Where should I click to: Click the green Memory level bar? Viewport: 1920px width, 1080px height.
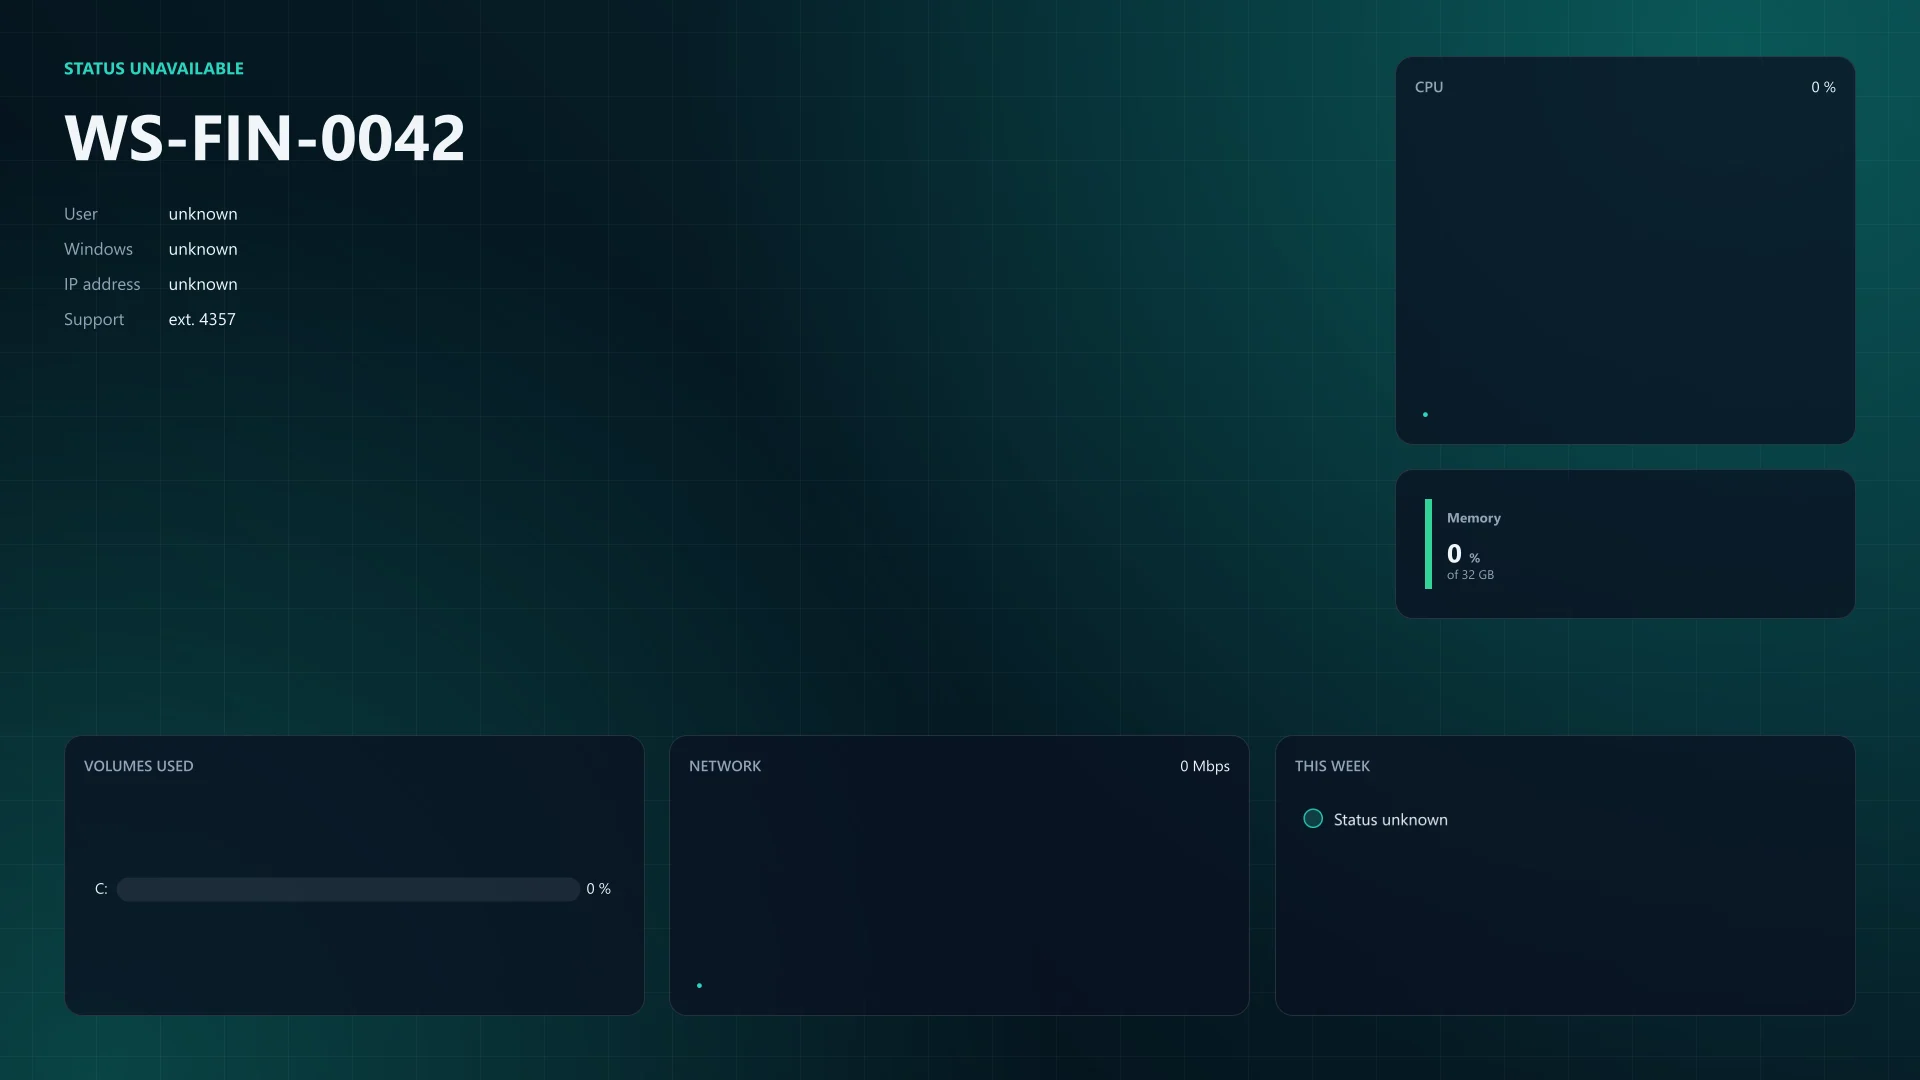1428,544
